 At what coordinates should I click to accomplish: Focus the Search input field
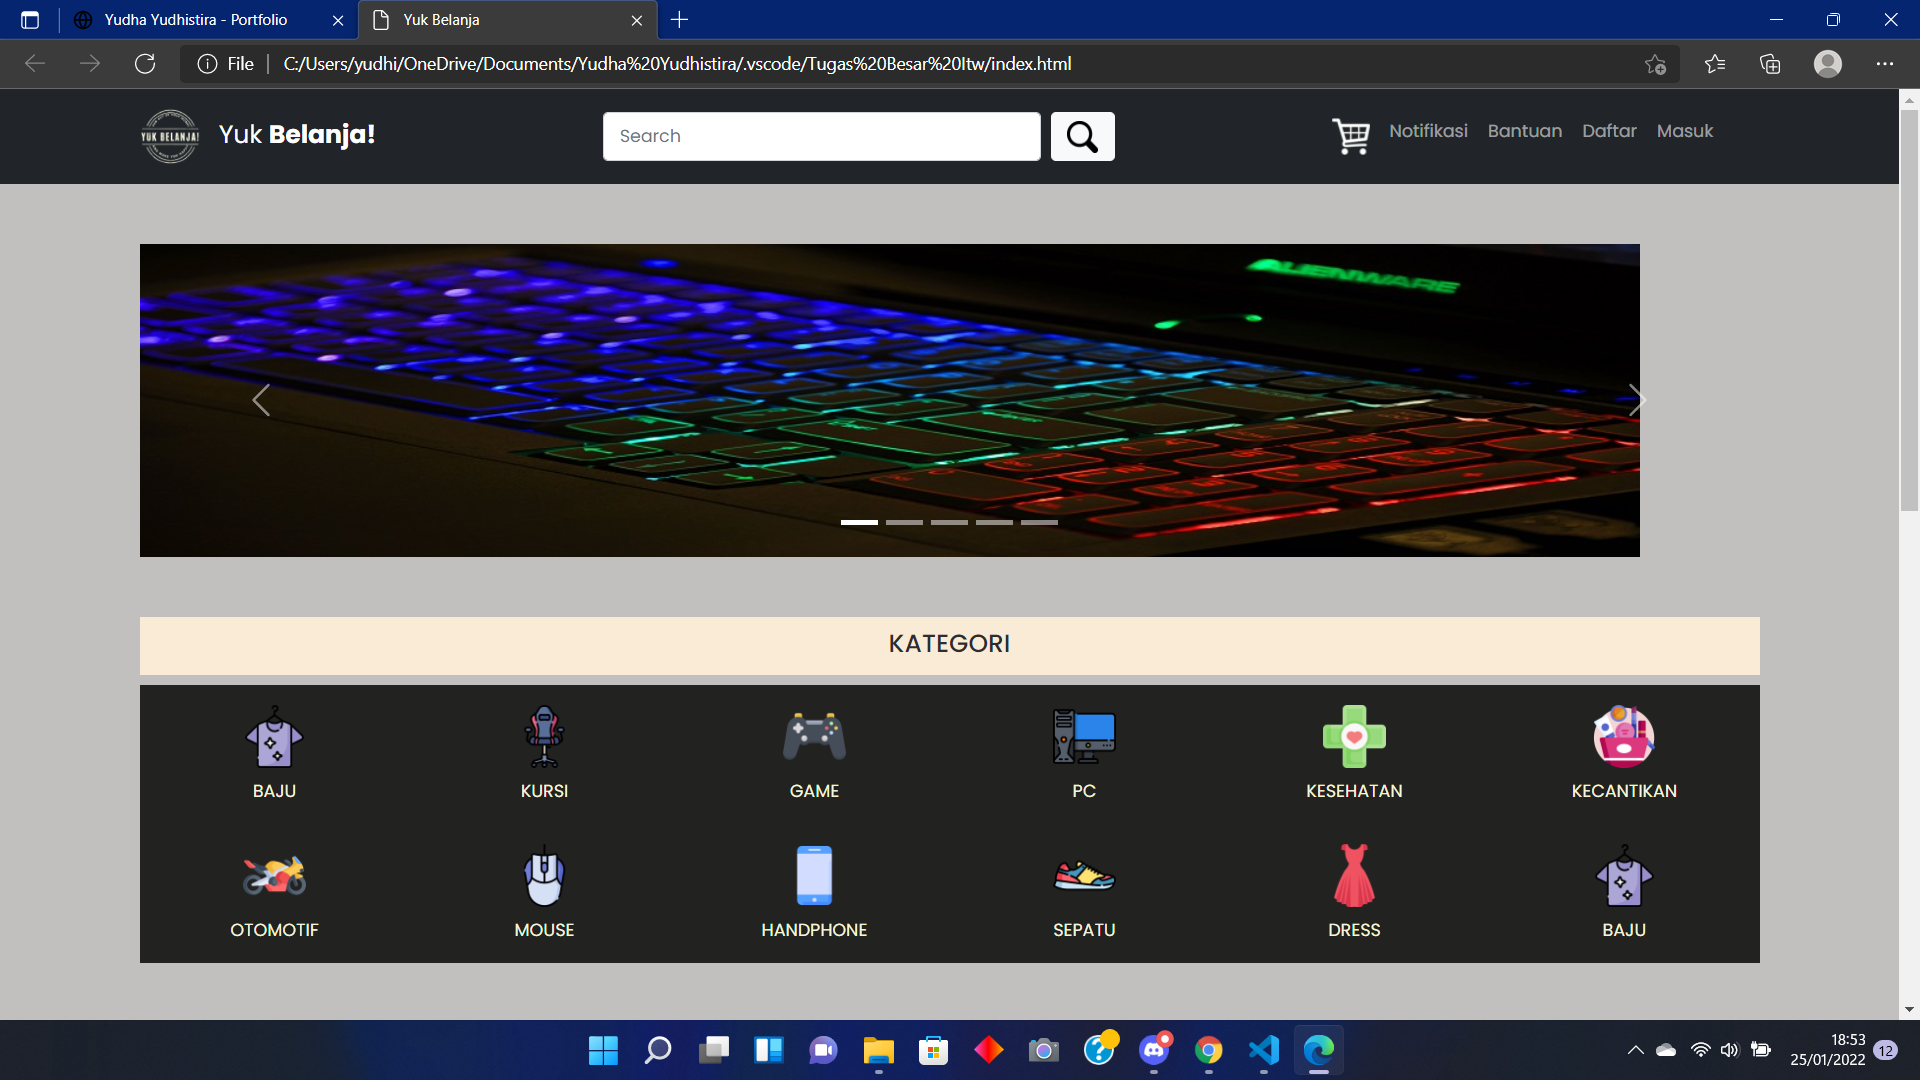pyautogui.click(x=821, y=136)
